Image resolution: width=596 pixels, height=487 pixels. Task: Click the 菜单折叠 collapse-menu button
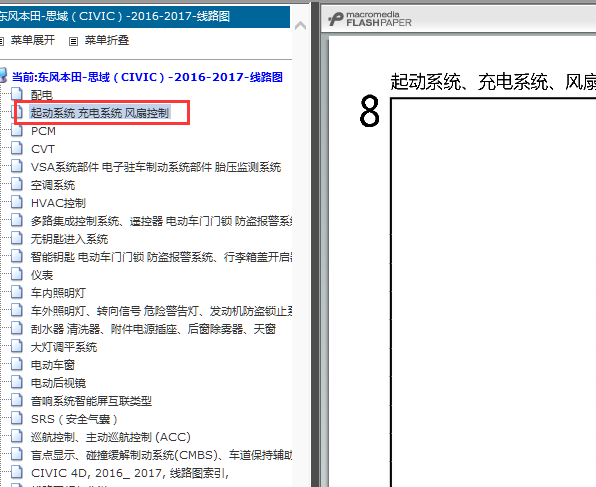(x=106, y=40)
